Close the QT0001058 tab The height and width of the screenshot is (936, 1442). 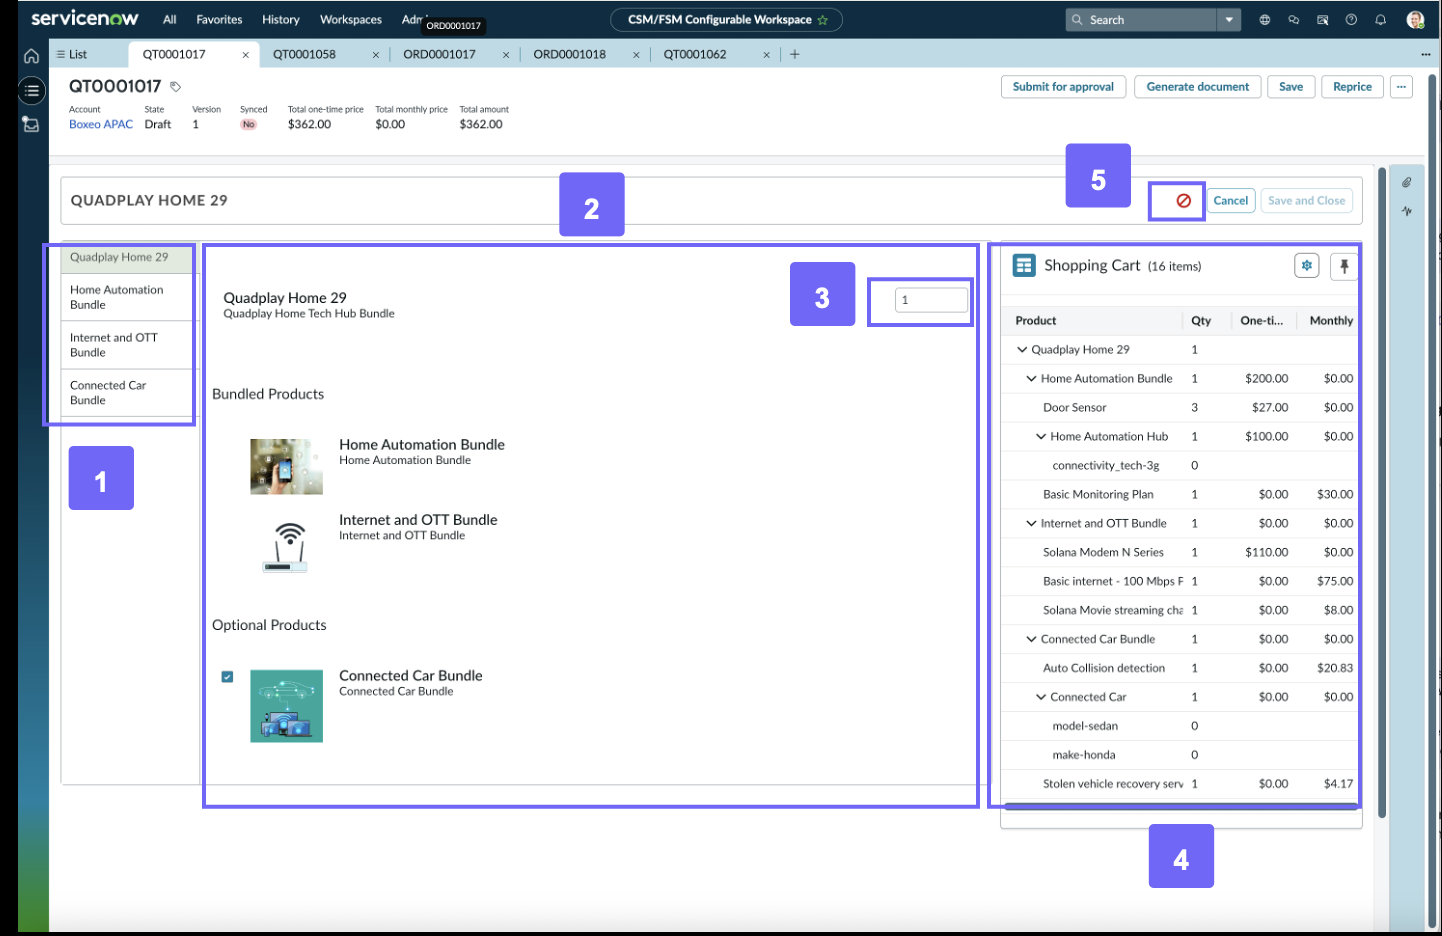pyautogui.click(x=375, y=55)
